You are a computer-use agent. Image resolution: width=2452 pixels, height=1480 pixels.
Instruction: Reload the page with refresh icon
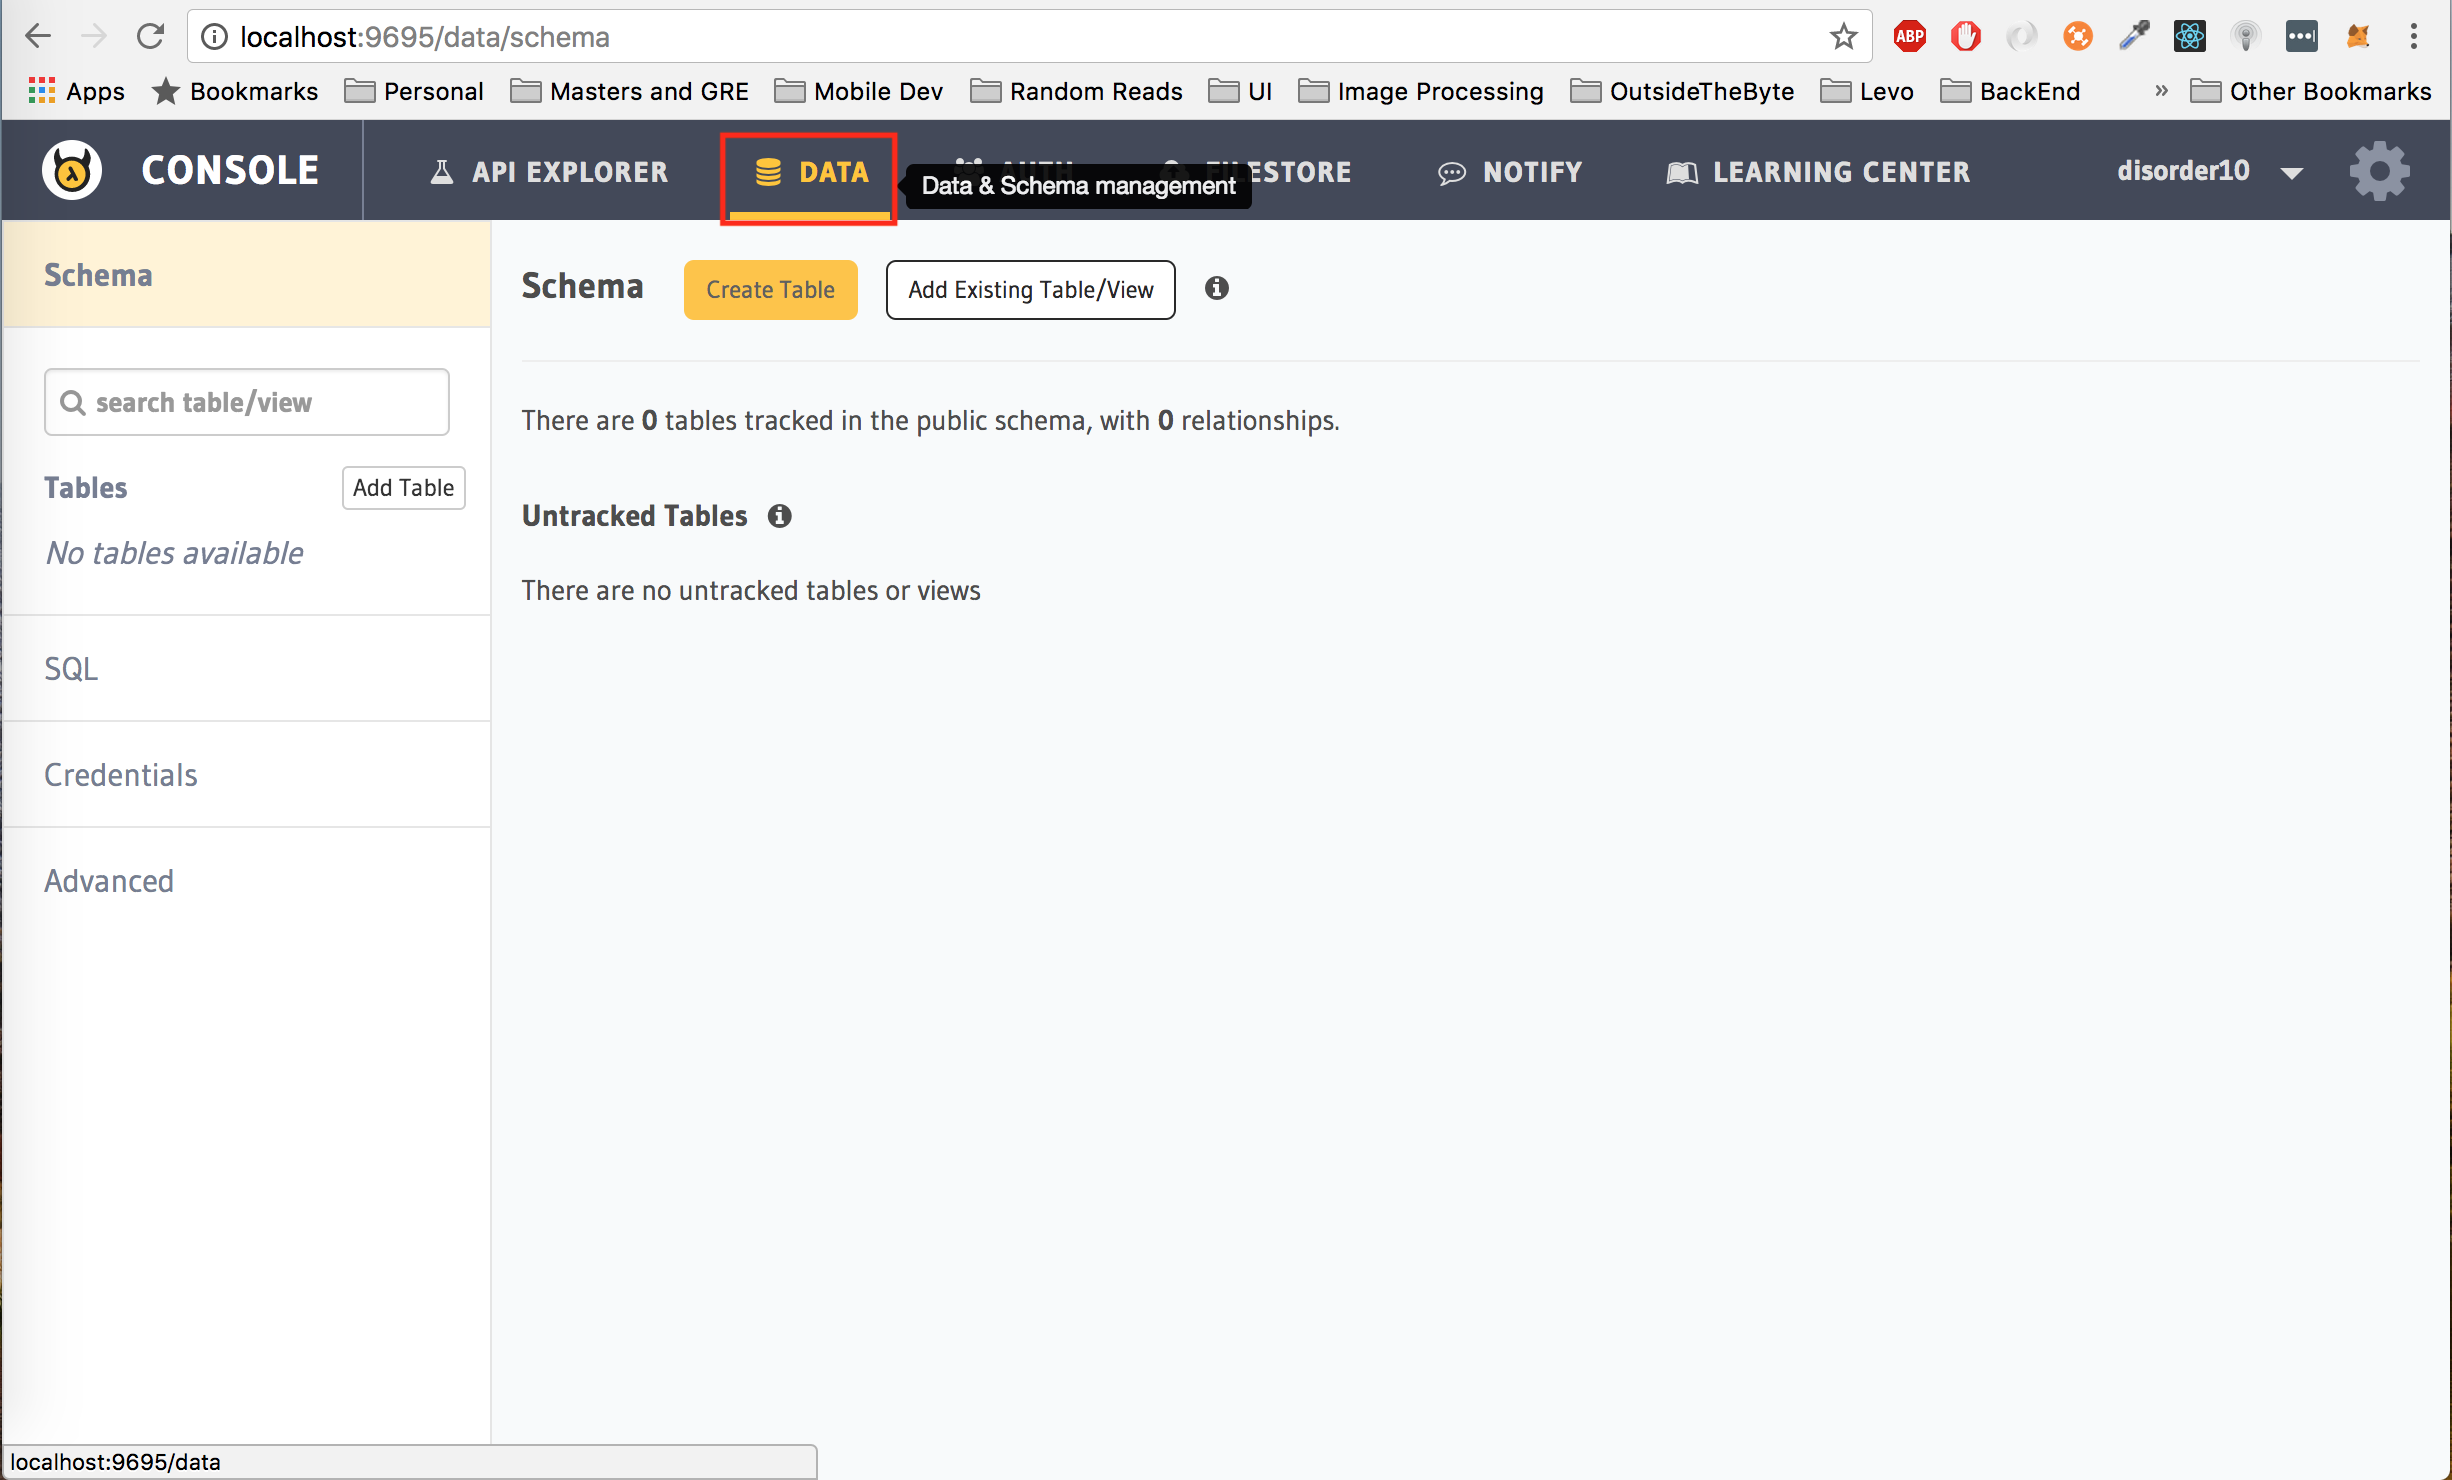click(151, 37)
